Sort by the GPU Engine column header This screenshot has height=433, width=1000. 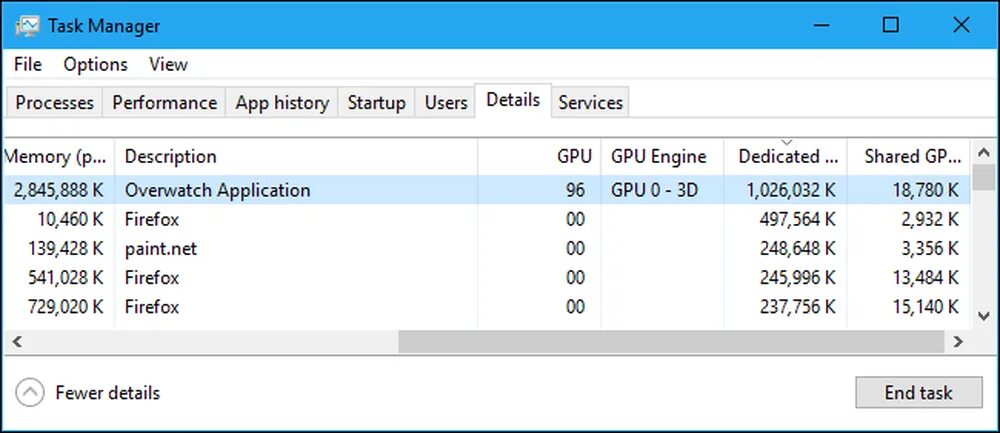pos(659,156)
